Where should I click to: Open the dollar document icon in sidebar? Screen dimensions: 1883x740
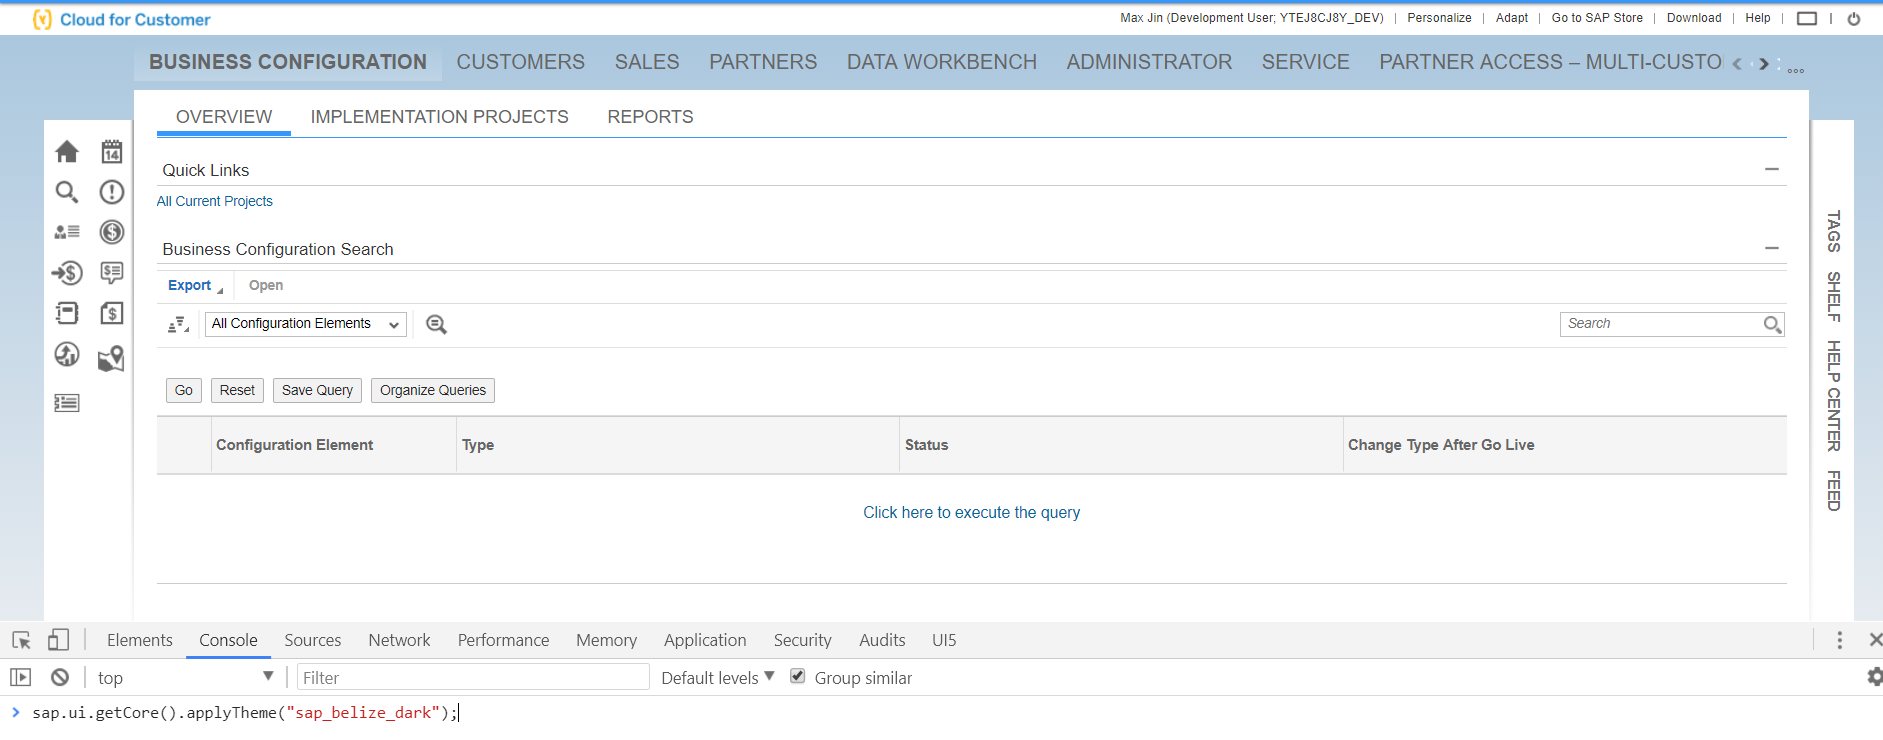(x=112, y=313)
